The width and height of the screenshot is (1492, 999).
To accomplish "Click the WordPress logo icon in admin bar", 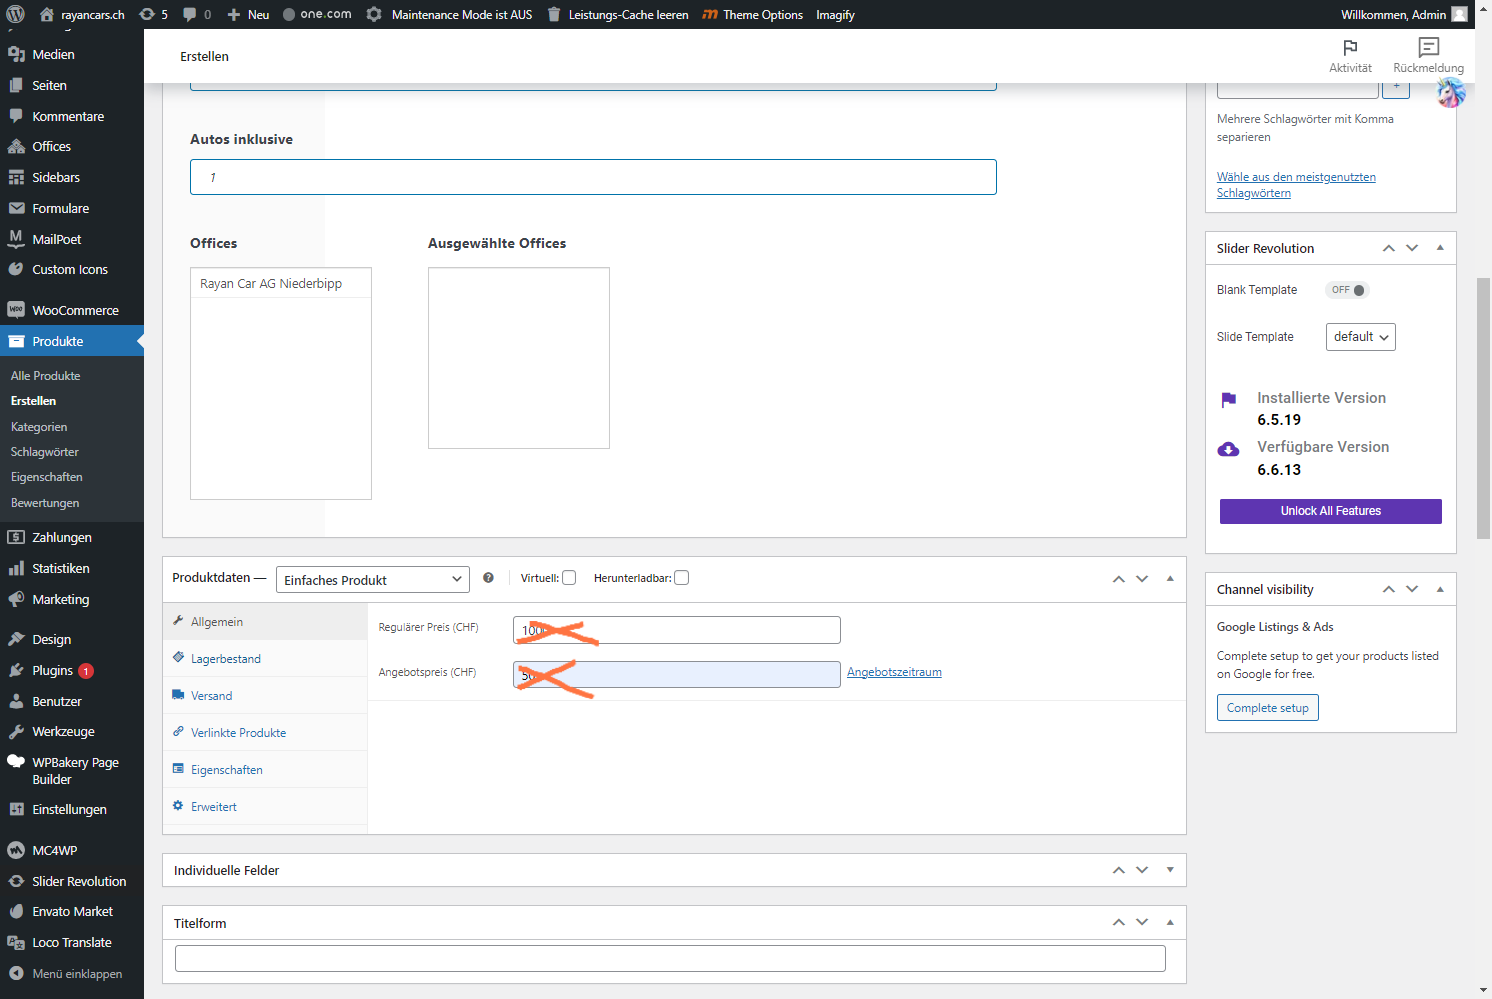I will point(15,14).
